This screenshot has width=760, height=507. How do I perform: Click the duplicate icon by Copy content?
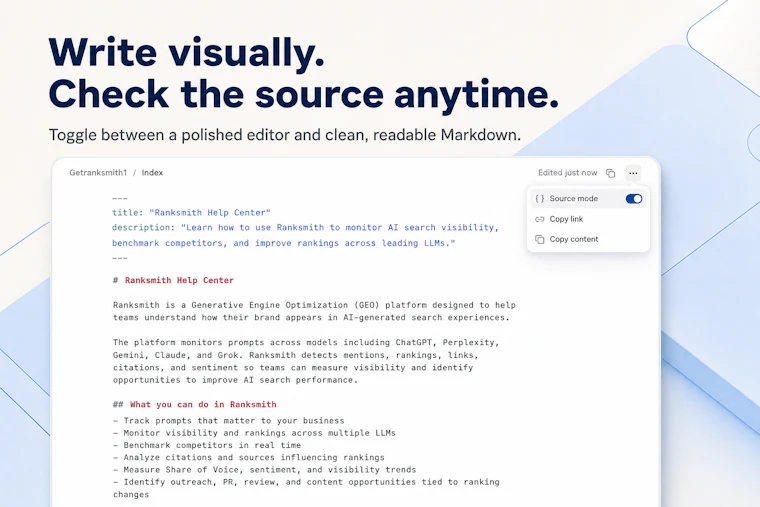point(539,239)
